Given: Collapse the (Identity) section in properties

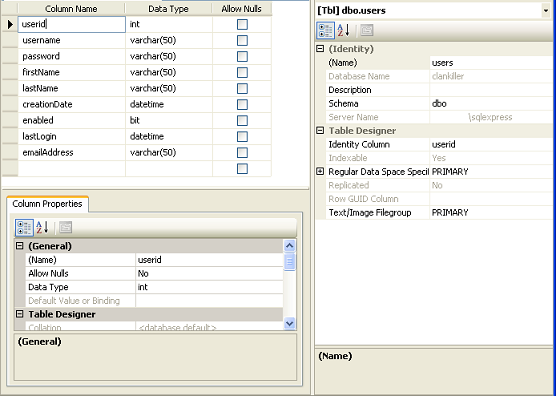Looking at the screenshot, I should 320,49.
